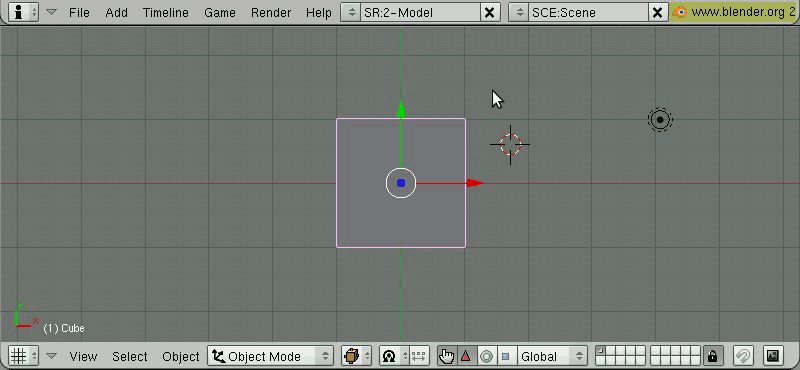Delete current screen with SR X button
Viewport: 800px width, 370px height.
tap(489, 12)
